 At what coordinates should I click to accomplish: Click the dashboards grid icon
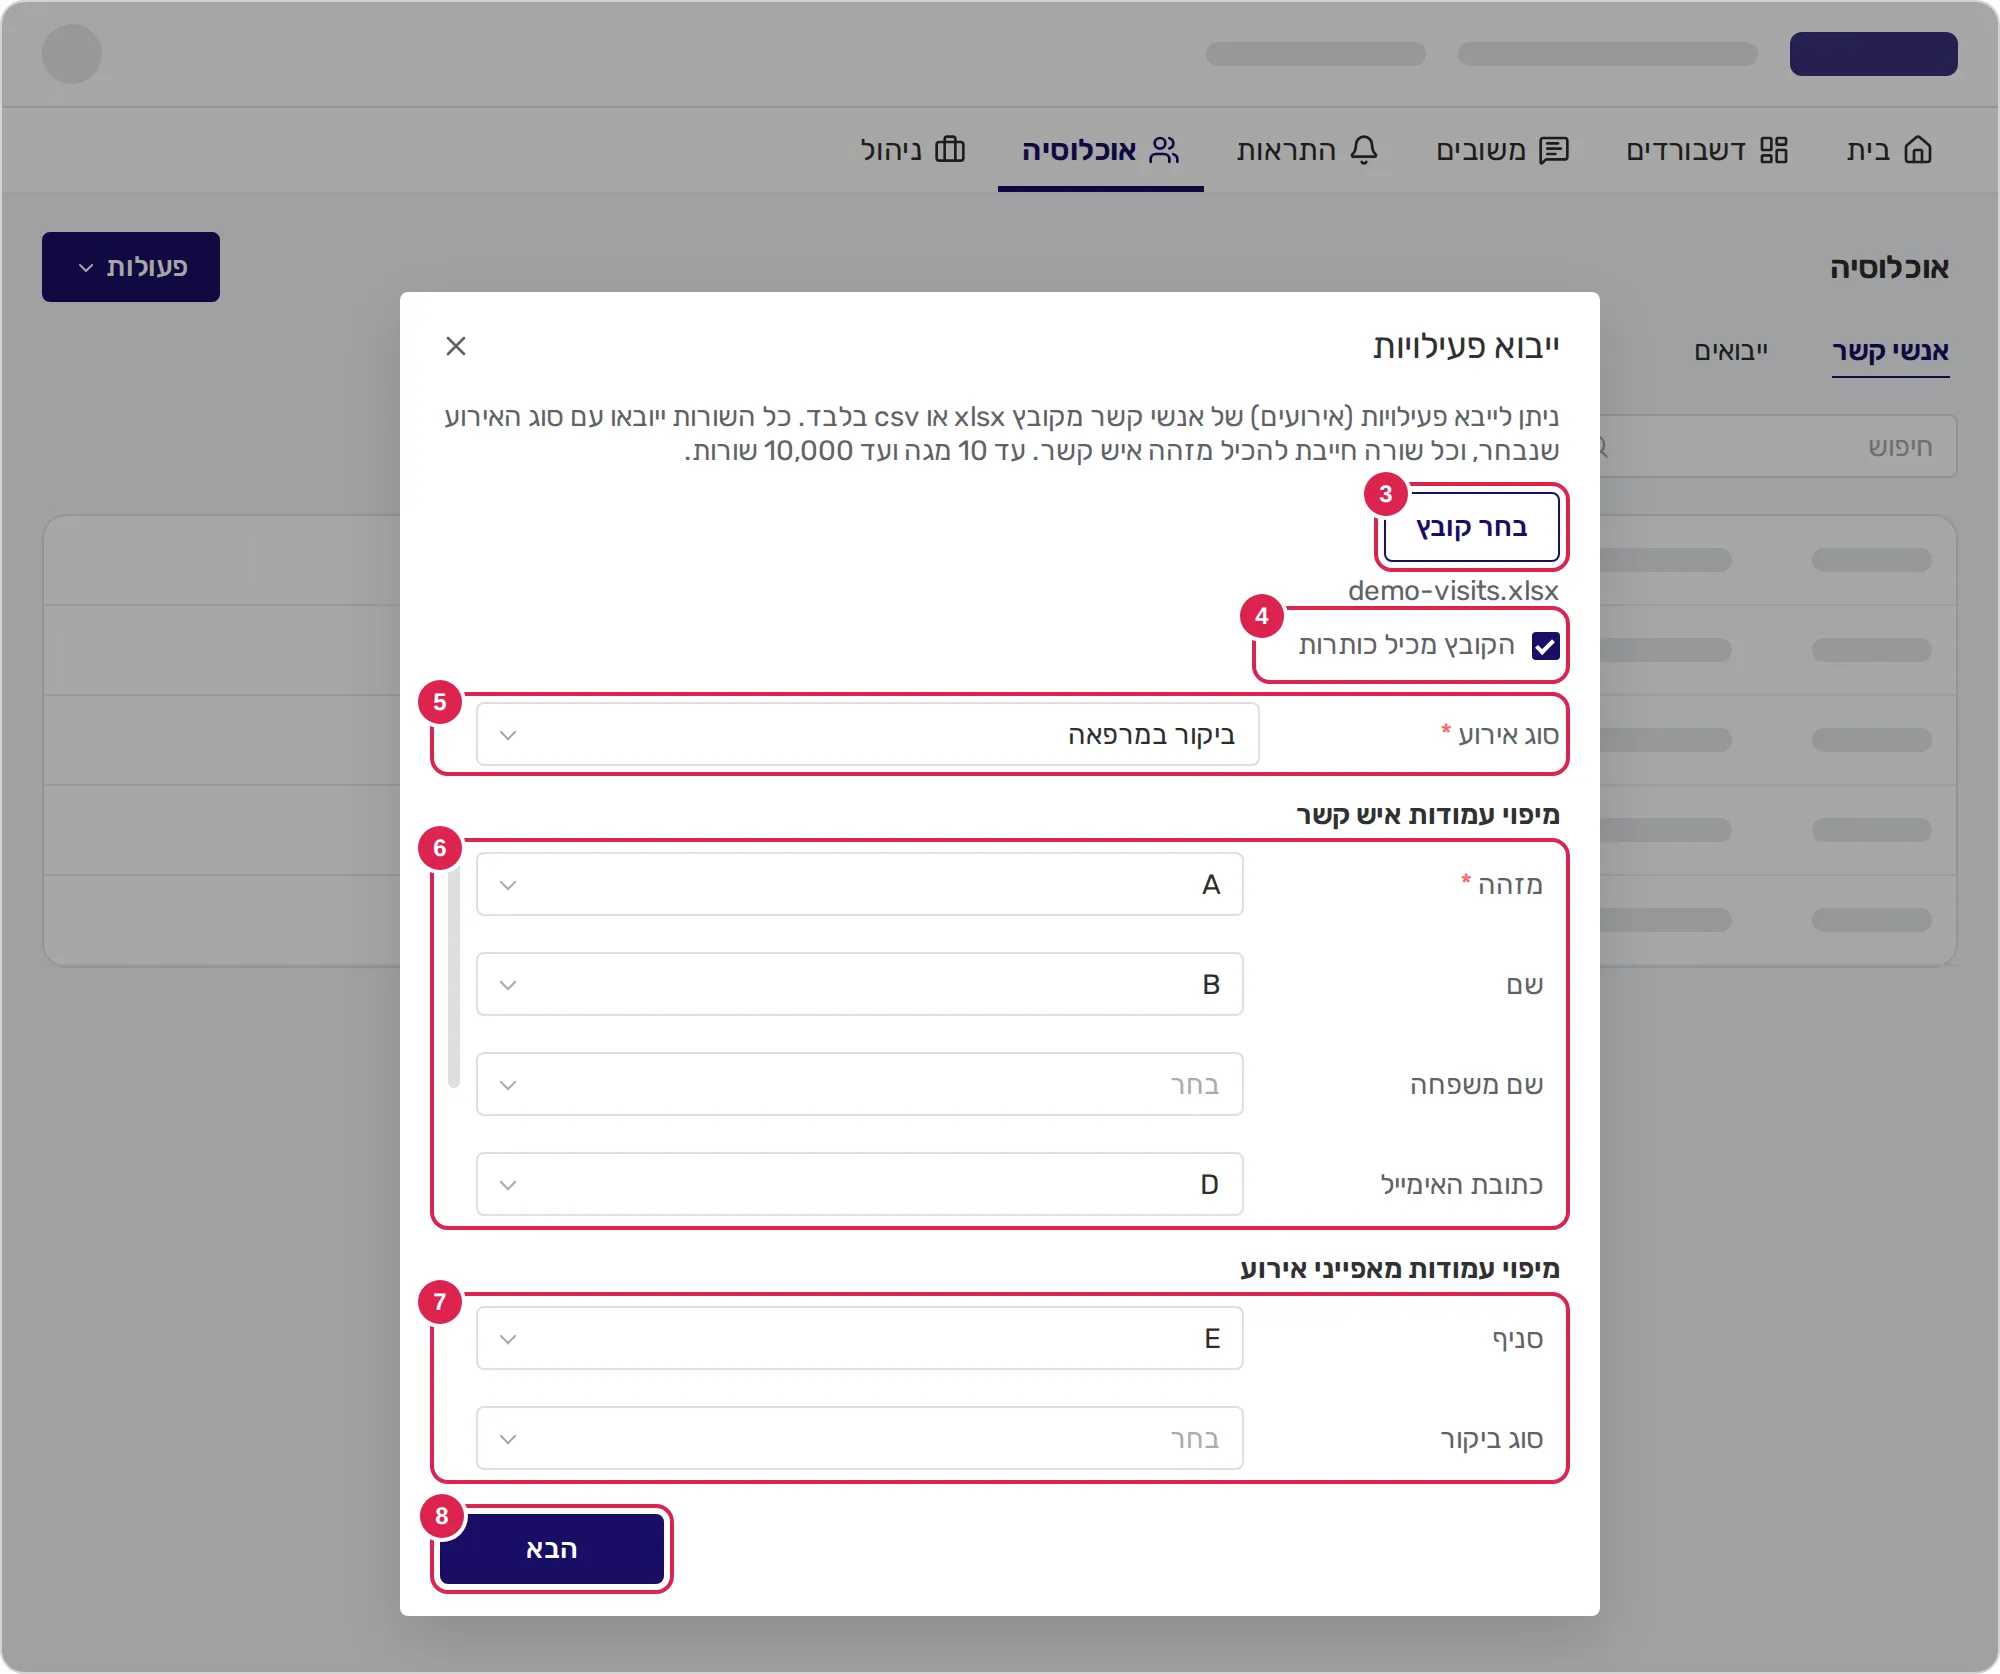pyautogui.click(x=1774, y=150)
